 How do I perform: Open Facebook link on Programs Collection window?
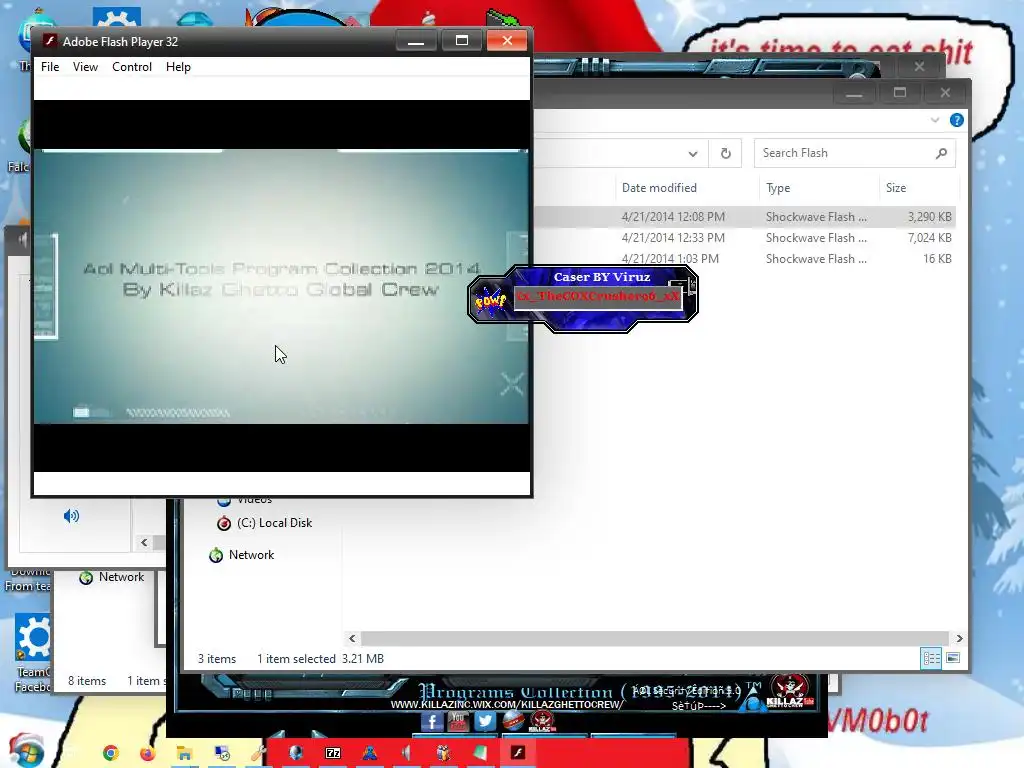coord(432,721)
